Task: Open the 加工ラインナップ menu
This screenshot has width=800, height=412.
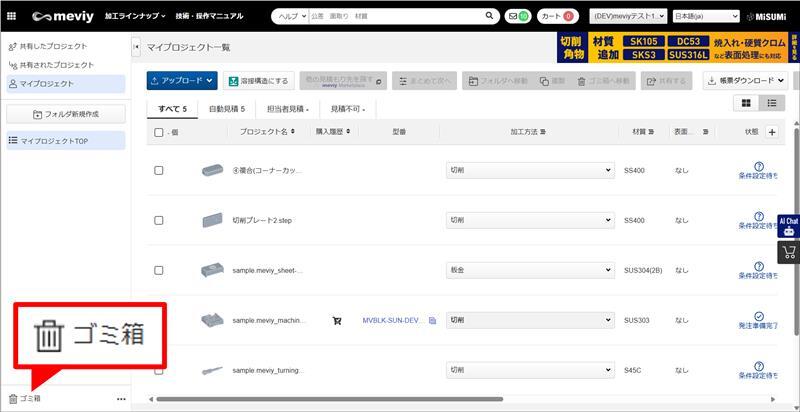Action: pos(133,16)
